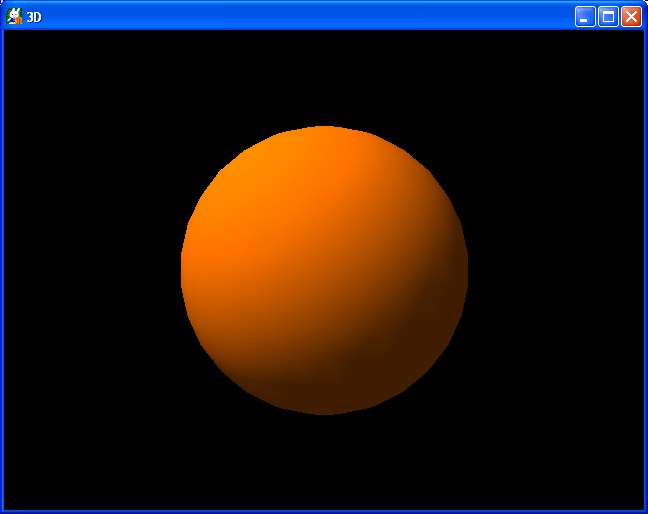This screenshot has height=514, width=648.
Task: Click the "3D" window title text
Action: tap(34, 17)
